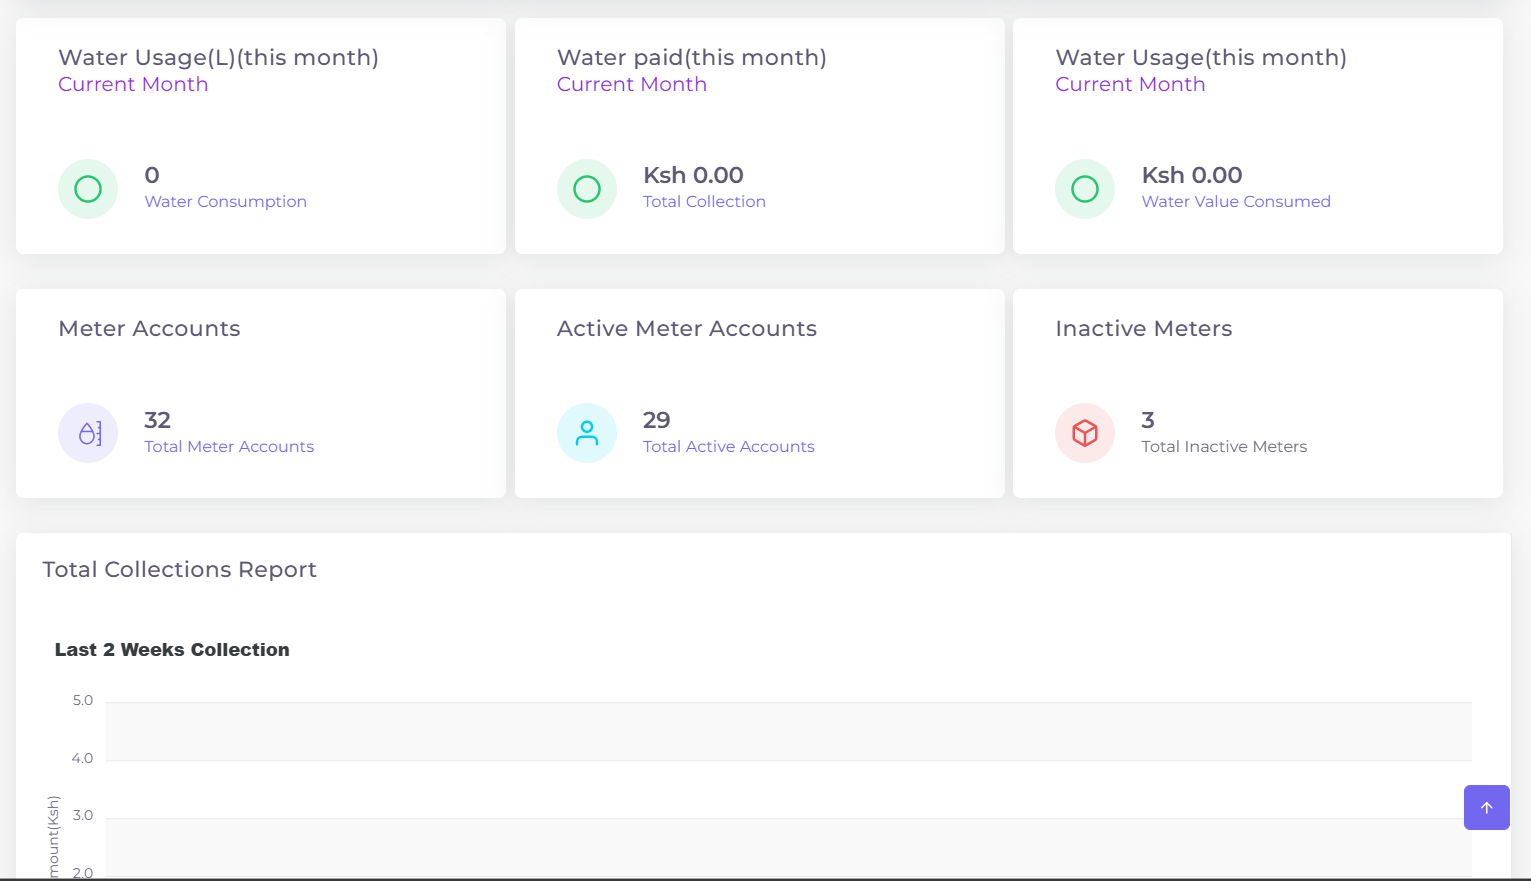This screenshot has width=1531, height=881.
Task: Open Total Inactive Meters link
Action: [x=1224, y=446]
